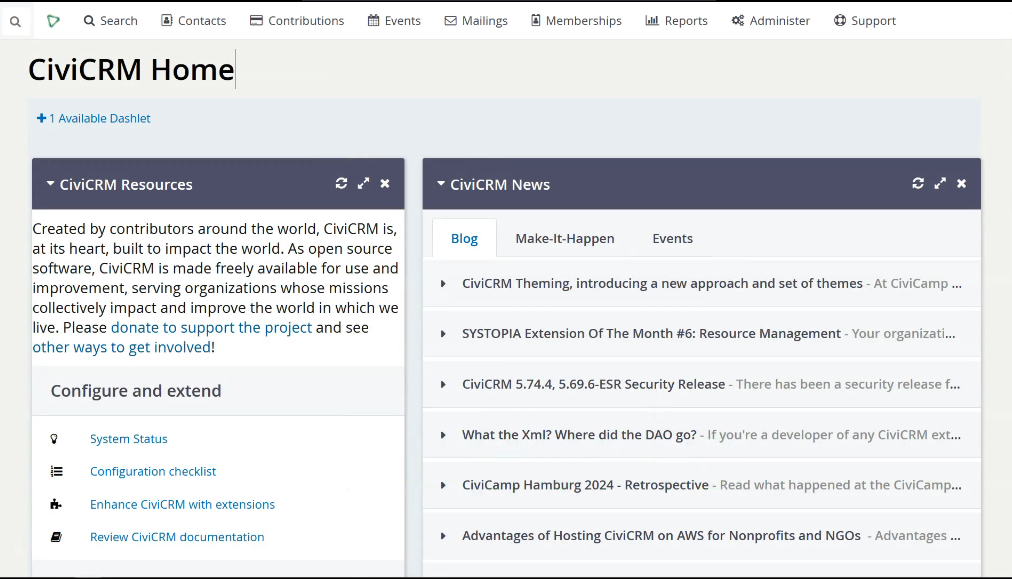The width and height of the screenshot is (1012, 579).
Task: Collapse the CiviCRM News dashlet
Action: click(441, 184)
